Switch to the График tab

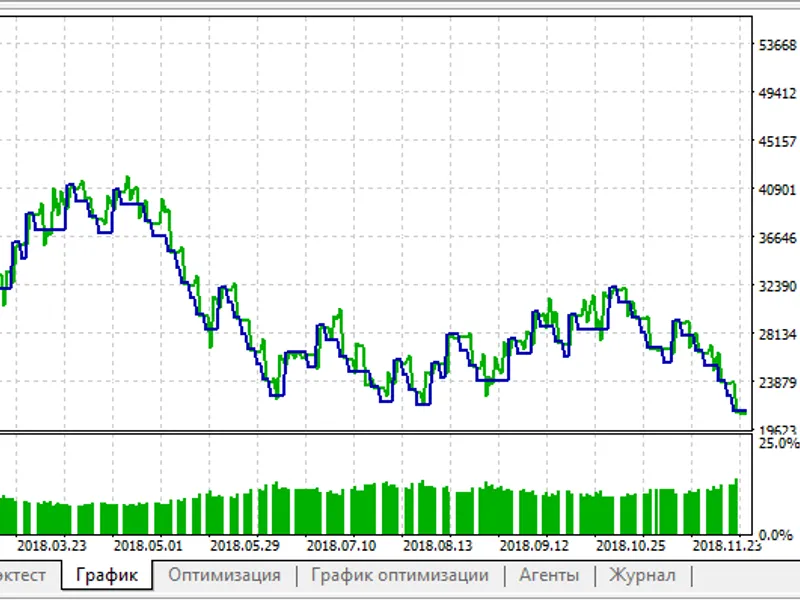[x=107, y=575]
